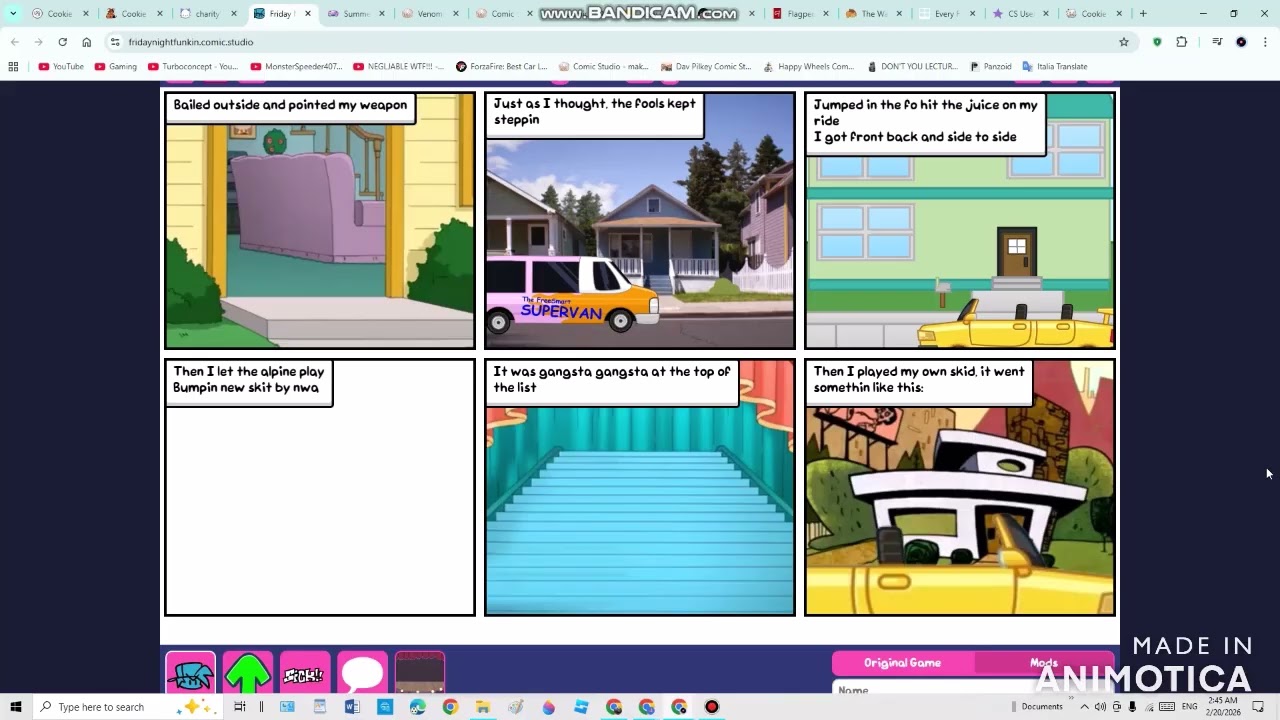Go to the browser home page
Screen dimensions: 1280x720
coord(86,42)
